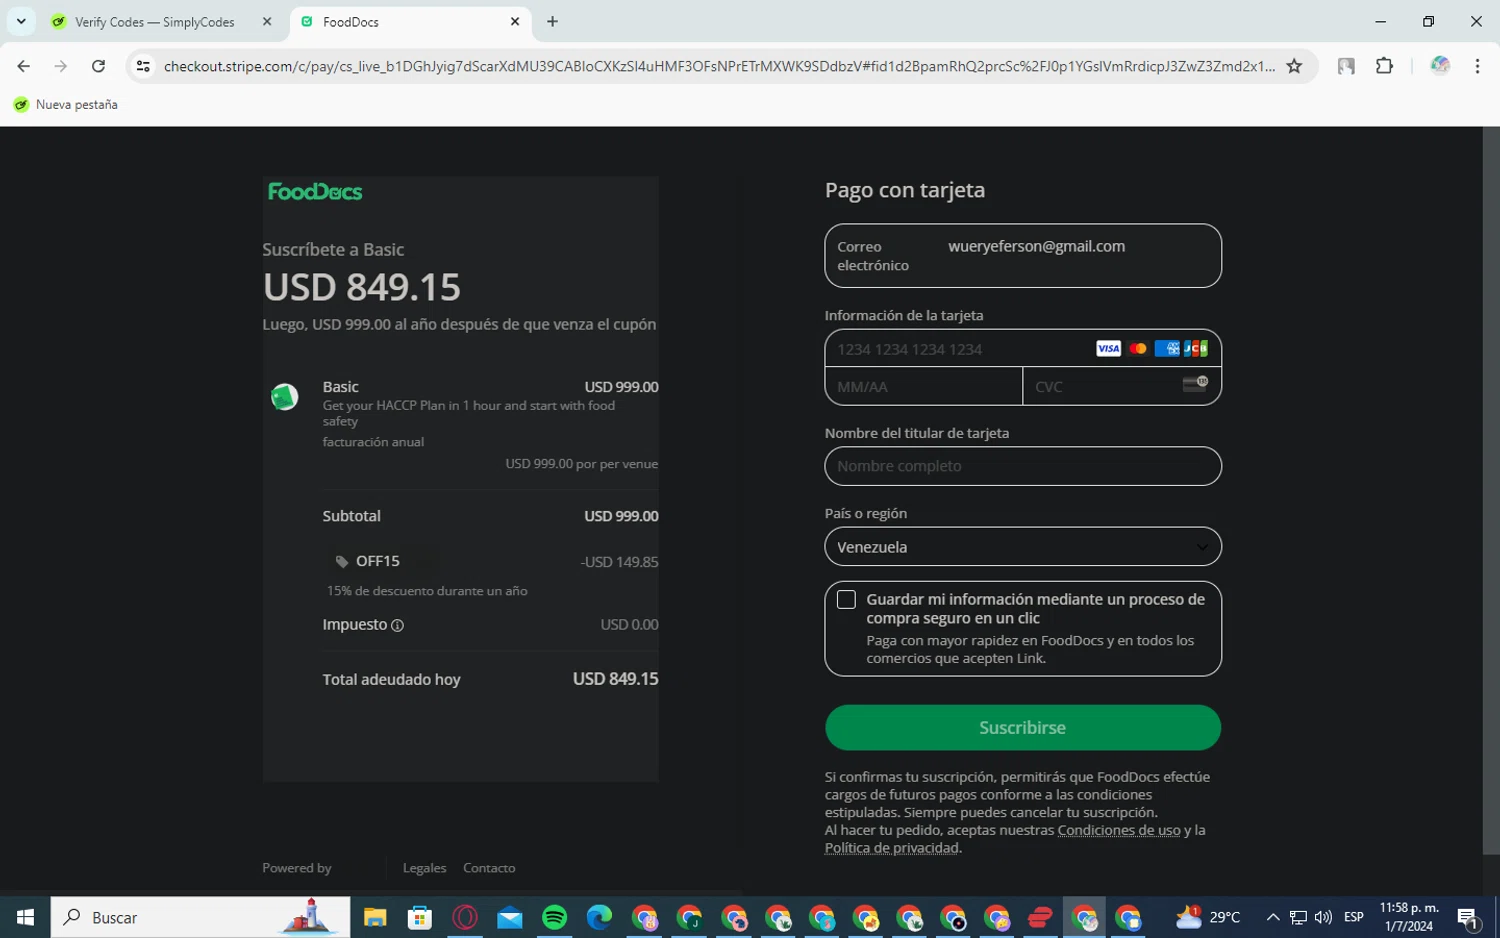
Task: Expand the tab search dropdown arrow
Action: point(21,21)
